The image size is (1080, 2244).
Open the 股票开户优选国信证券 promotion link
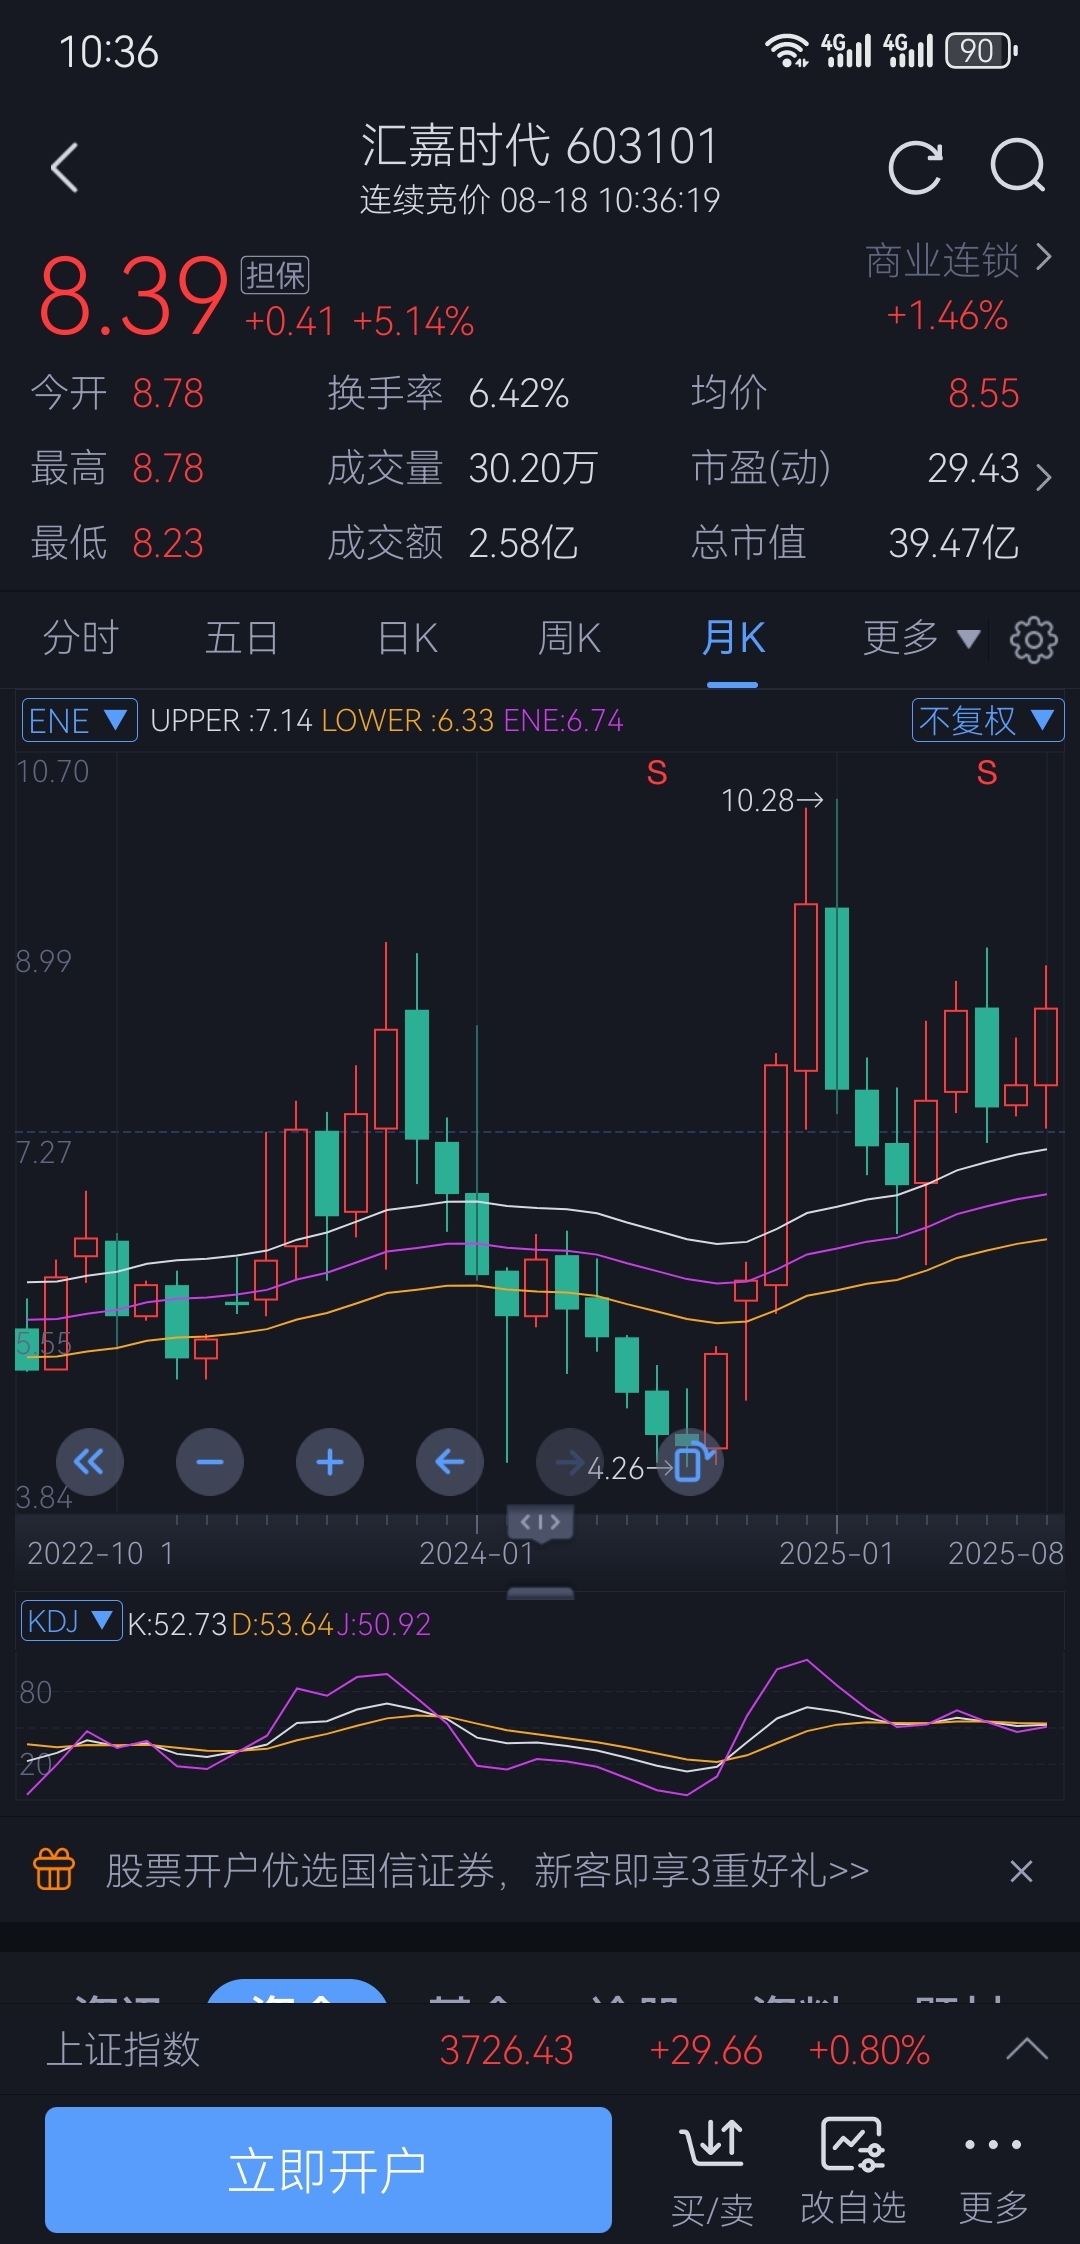pyautogui.click(x=488, y=1870)
